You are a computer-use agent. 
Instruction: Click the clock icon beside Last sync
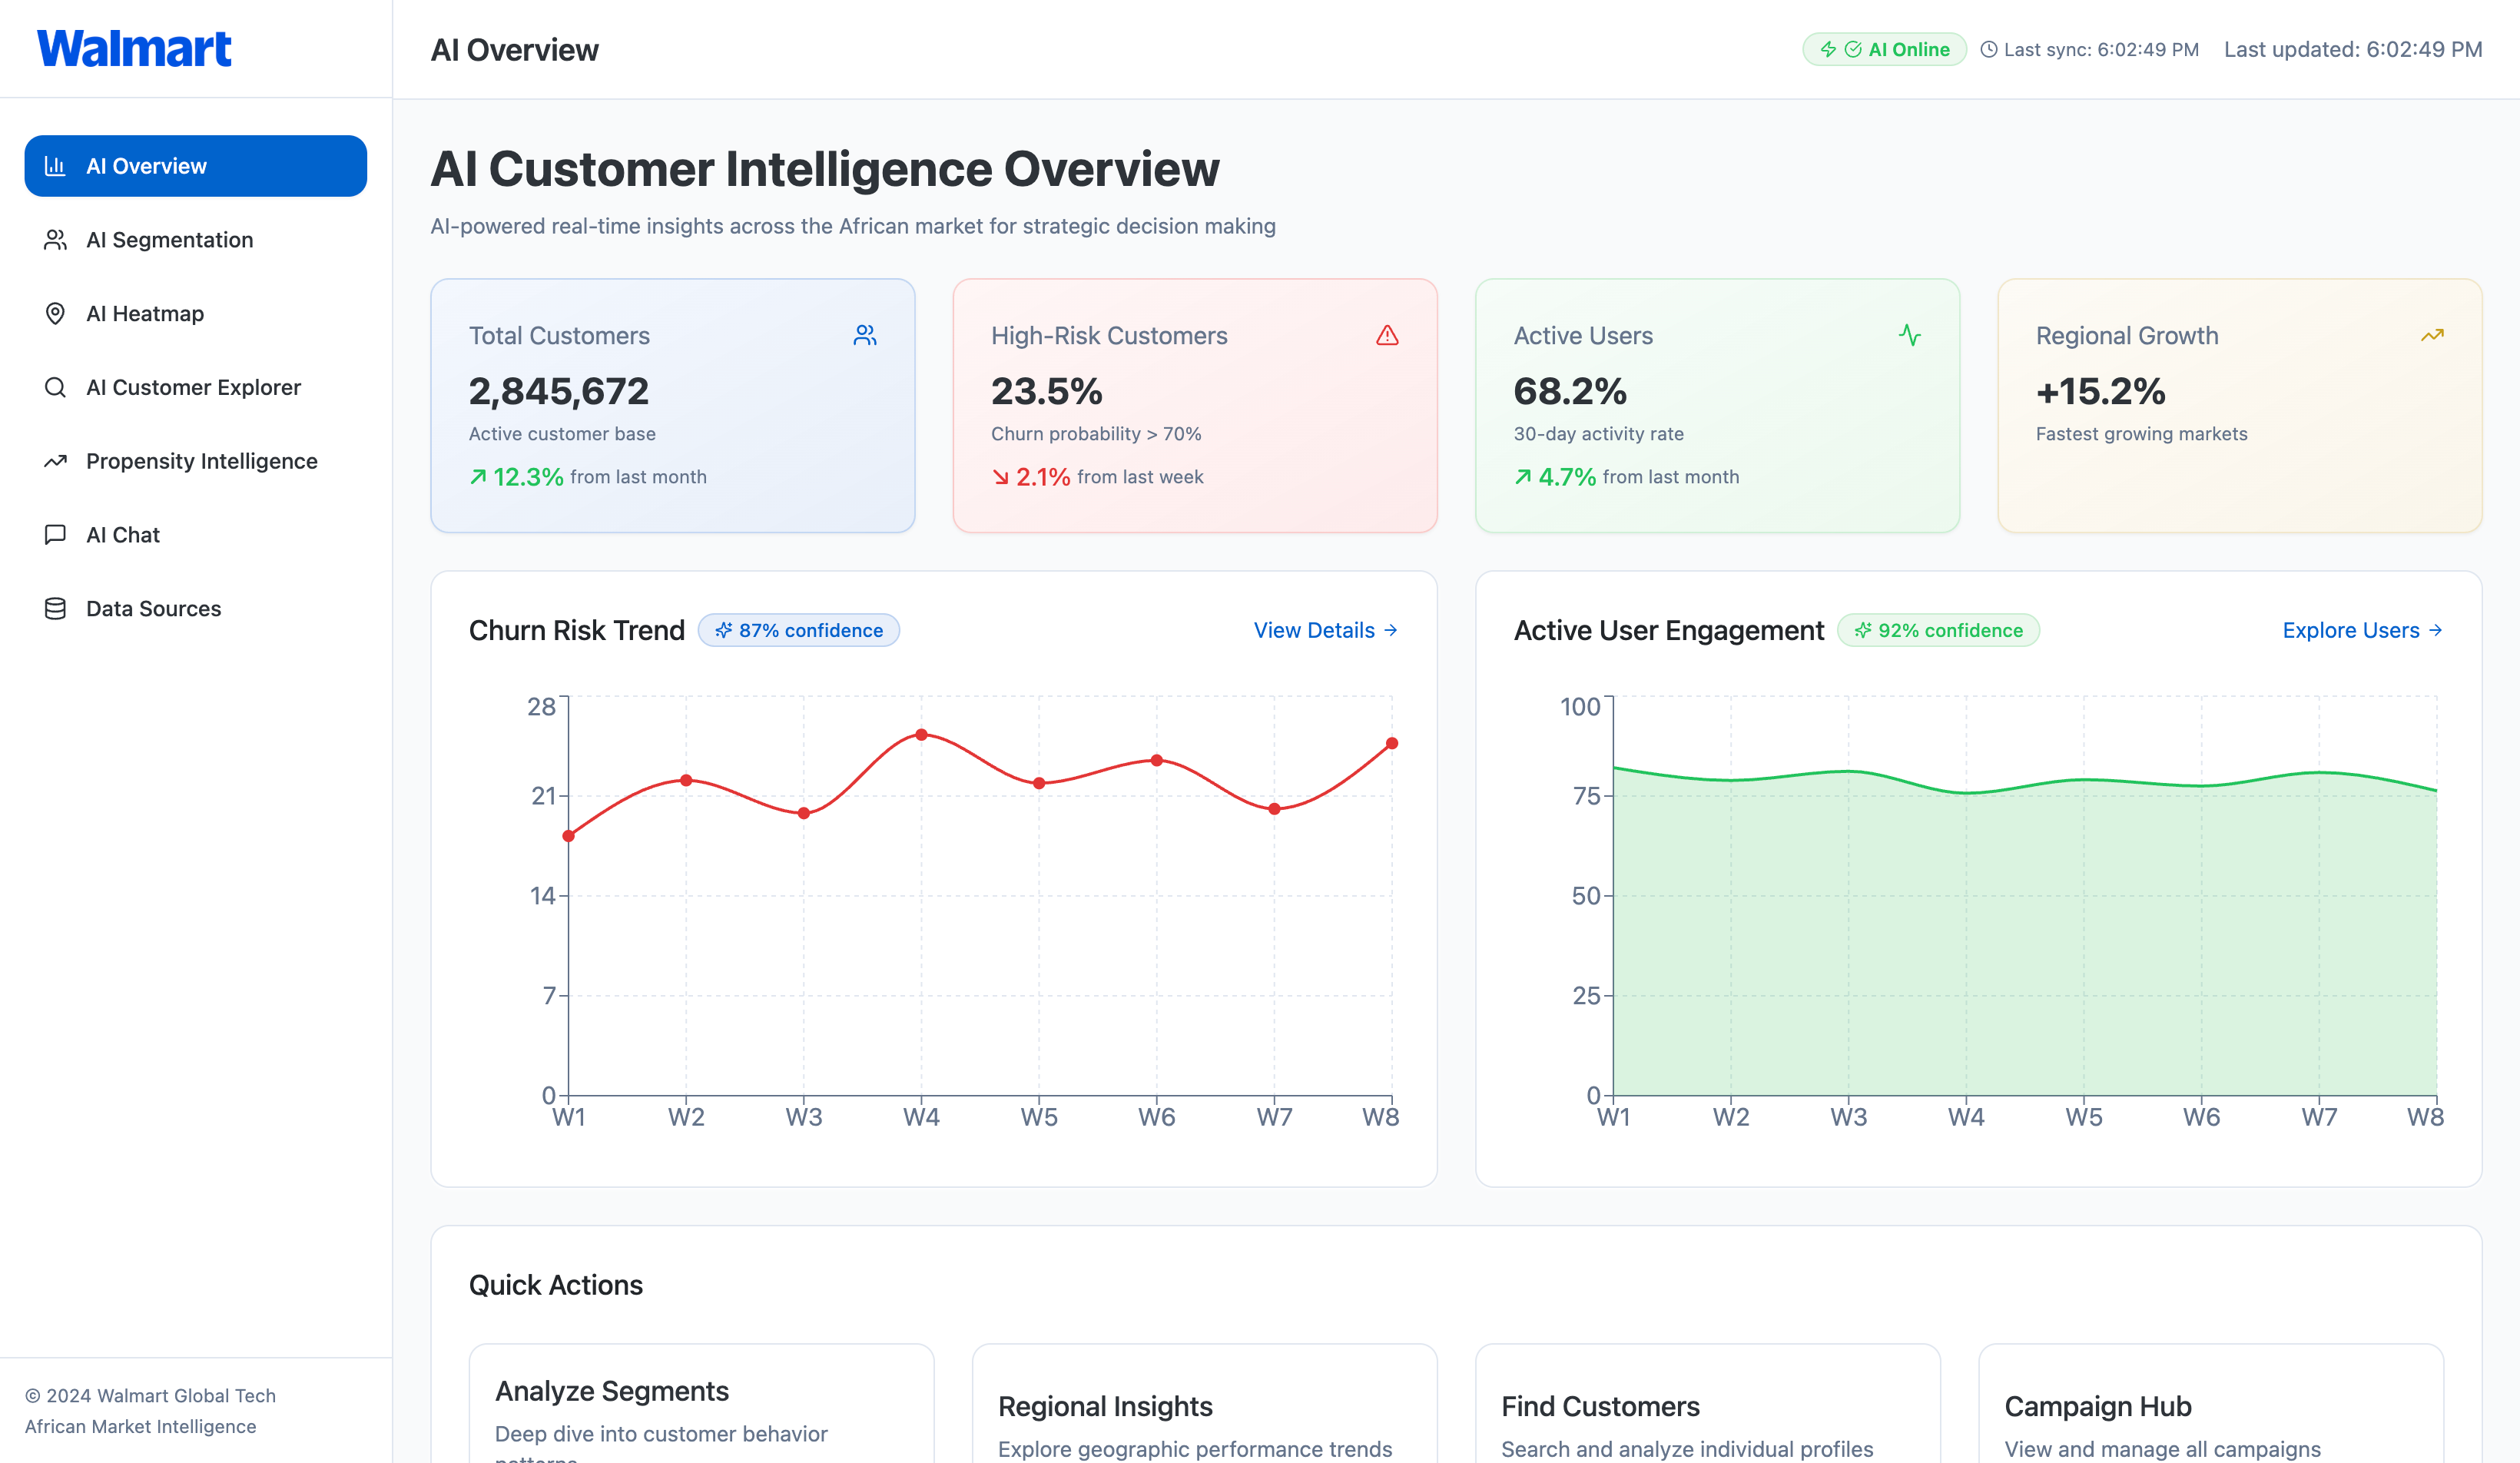coord(1989,49)
